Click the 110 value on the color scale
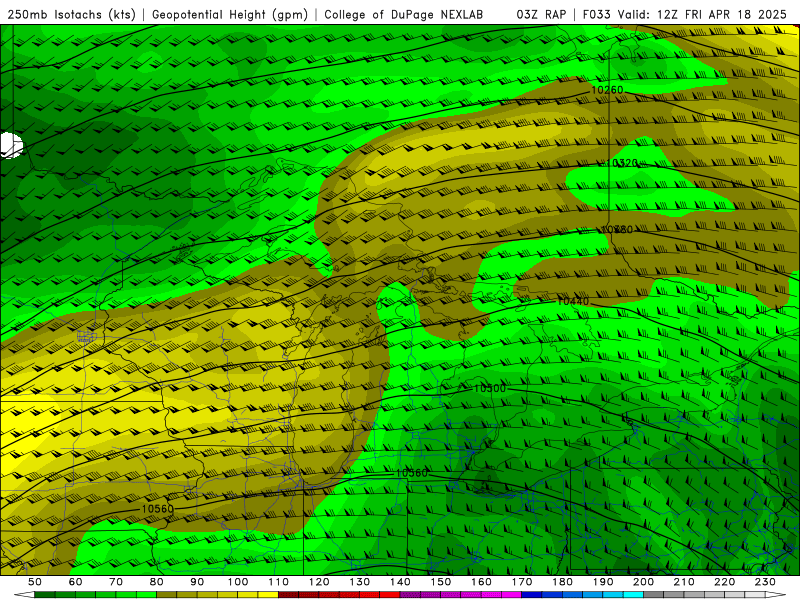The width and height of the screenshot is (800, 600). pos(278,582)
